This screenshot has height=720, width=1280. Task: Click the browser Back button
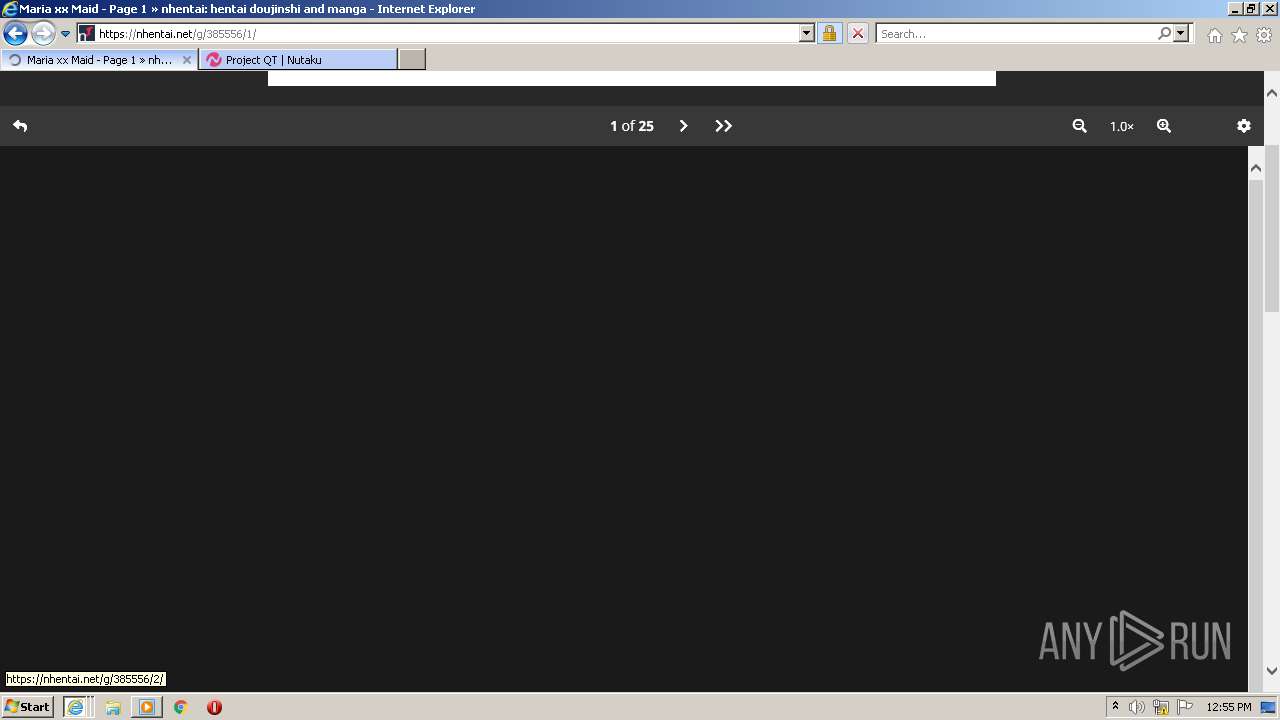[15, 33]
